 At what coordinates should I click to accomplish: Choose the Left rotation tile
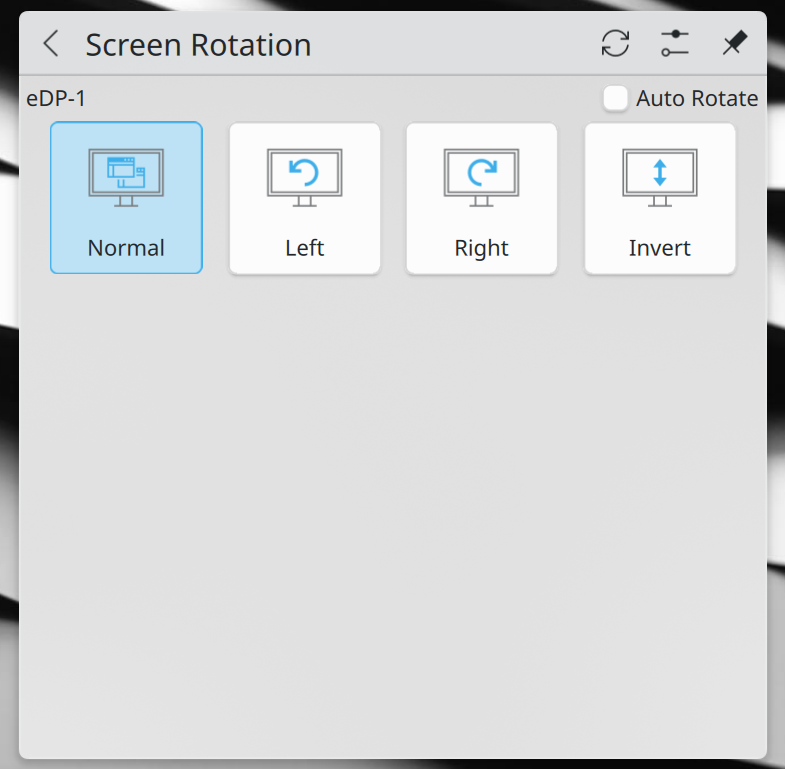click(x=304, y=198)
